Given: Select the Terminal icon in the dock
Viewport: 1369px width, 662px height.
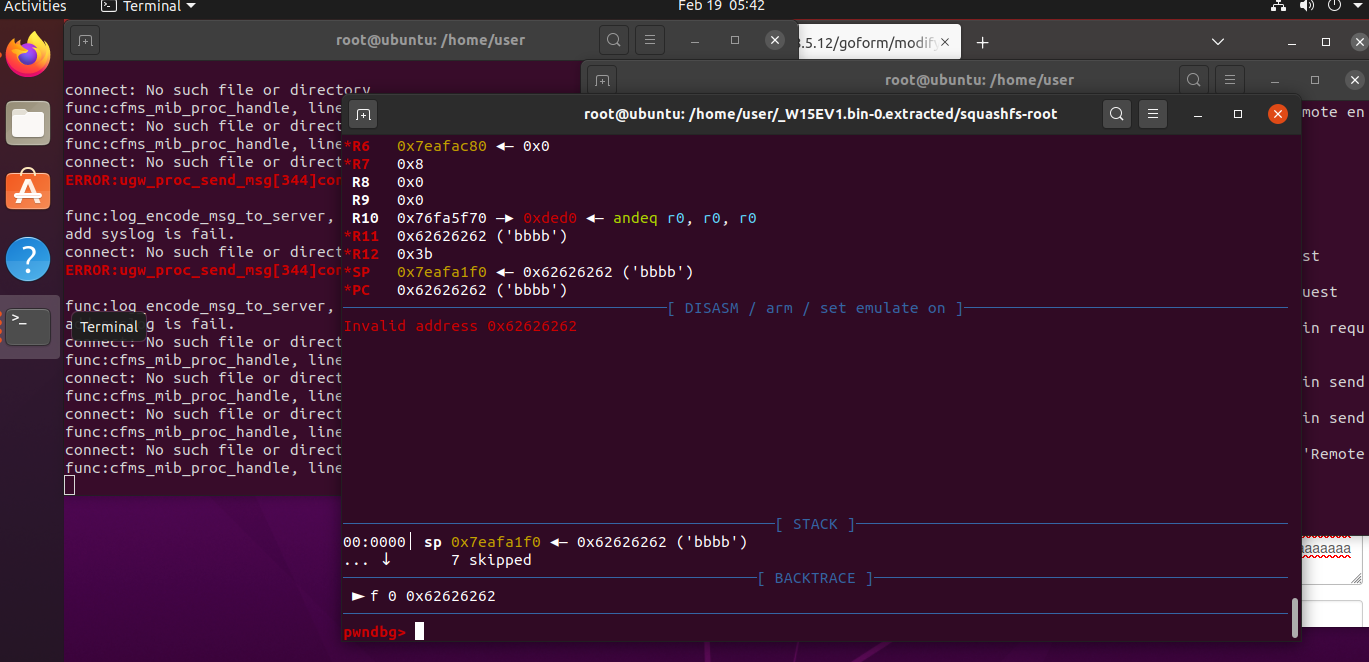Looking at the screenshot, I should pos(28,326).
